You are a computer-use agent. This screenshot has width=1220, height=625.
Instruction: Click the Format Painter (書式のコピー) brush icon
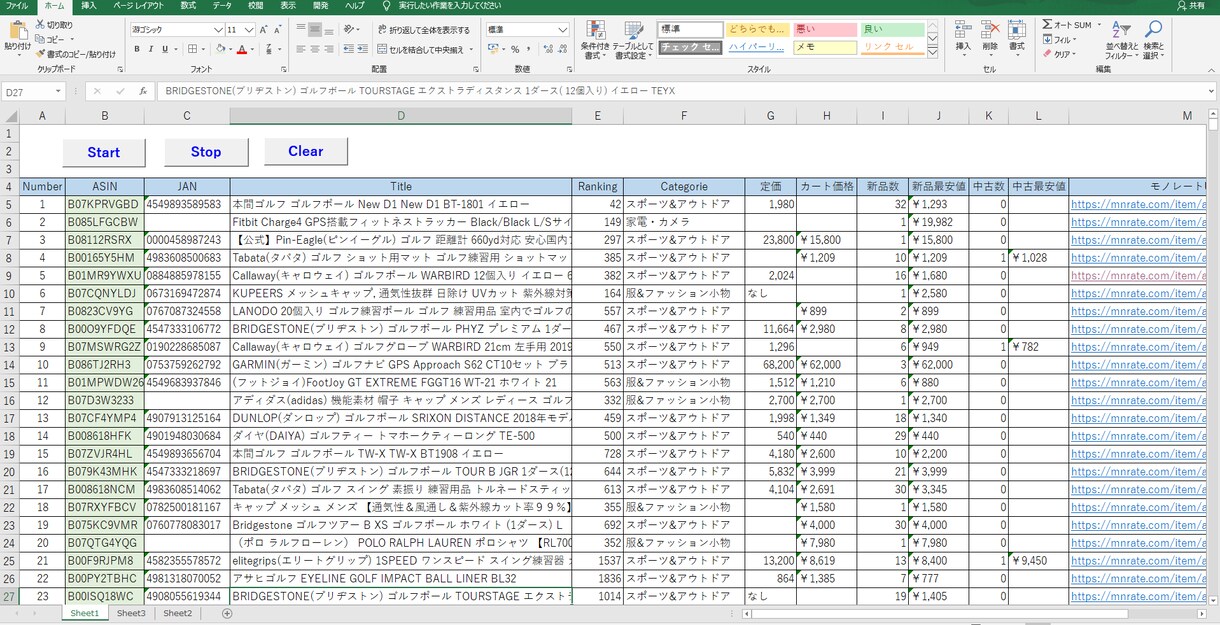[x=39, y=54]
